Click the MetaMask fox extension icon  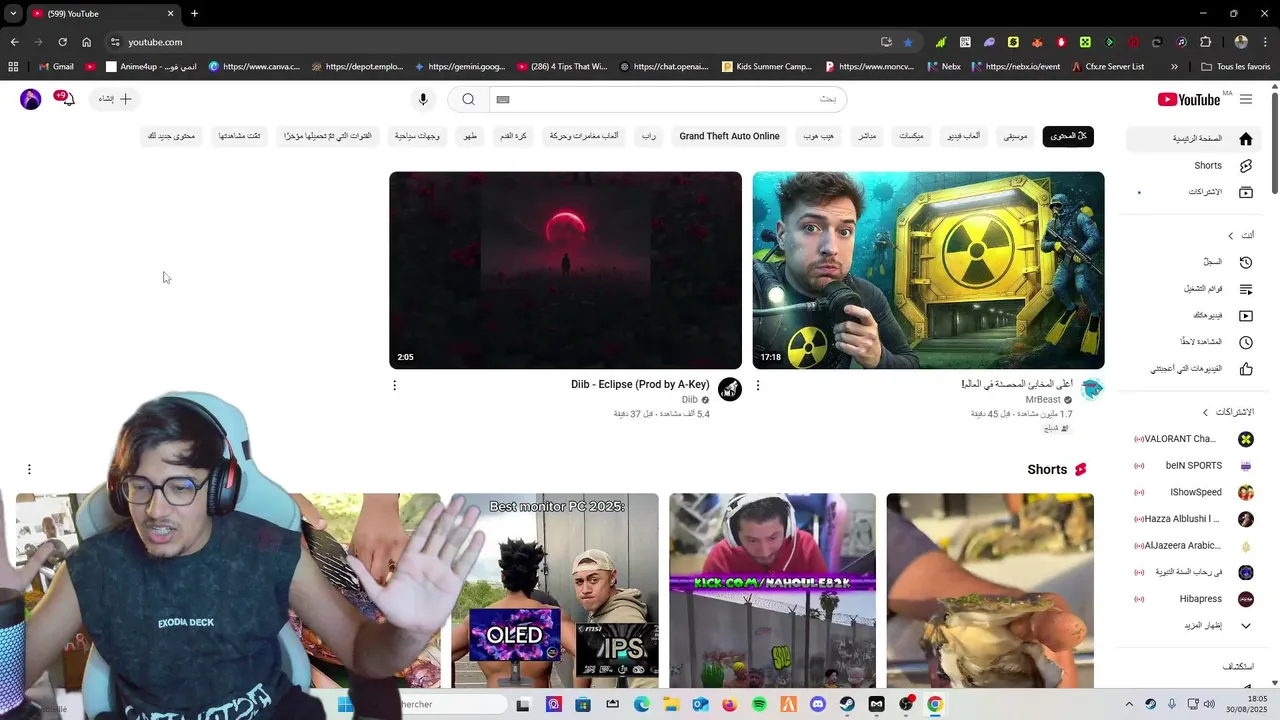point(1037,42)
